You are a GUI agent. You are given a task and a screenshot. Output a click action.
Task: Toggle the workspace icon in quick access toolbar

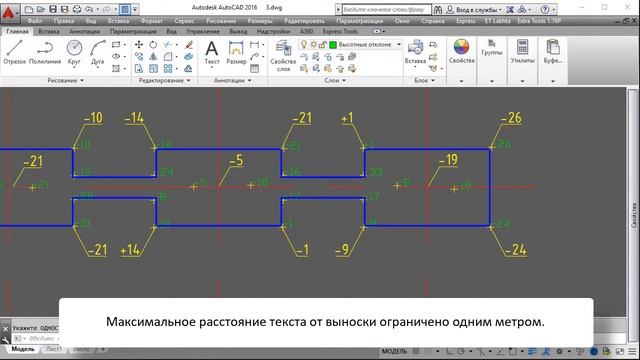(125, 9)
